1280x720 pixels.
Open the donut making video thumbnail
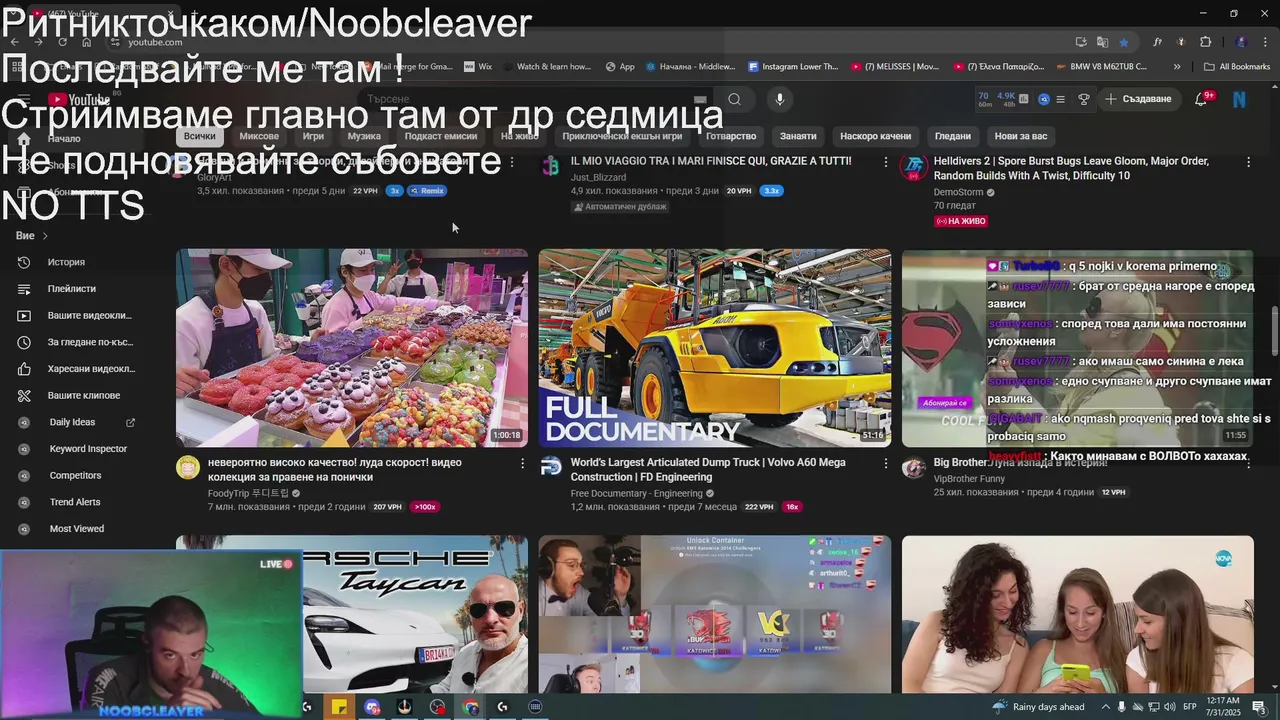coord(352,348)
